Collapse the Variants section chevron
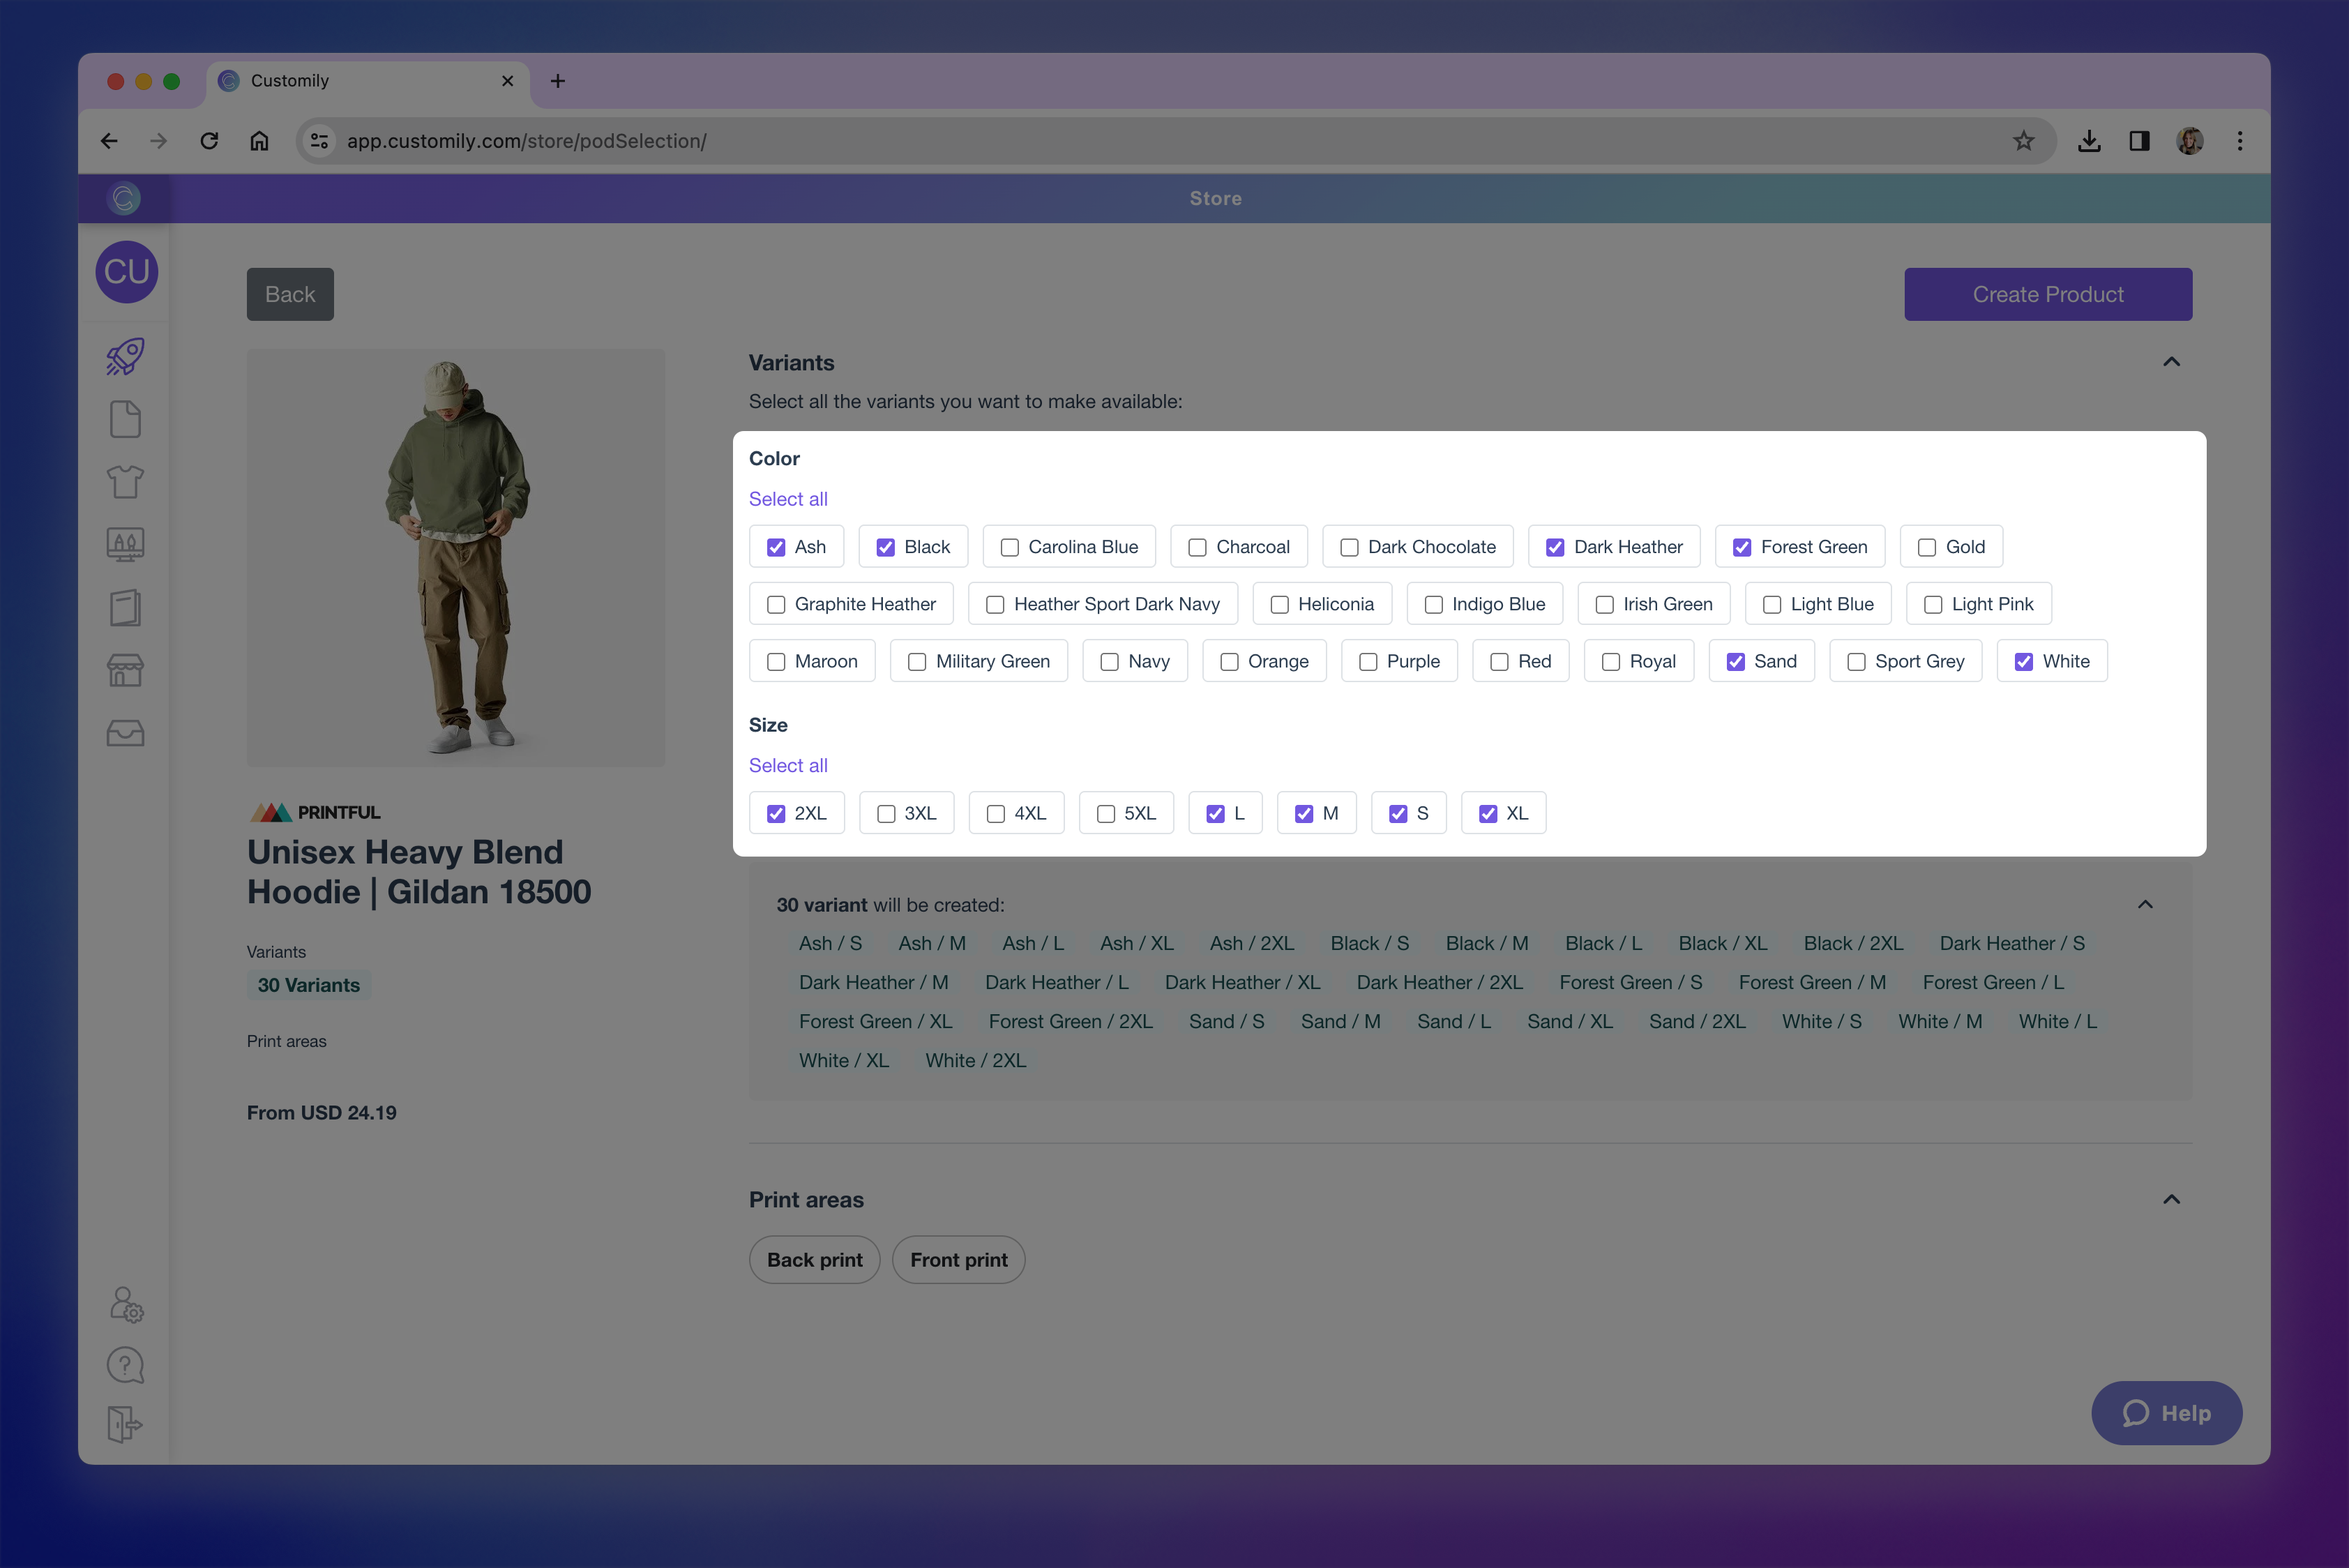Screen dimensions: 2349x1568 click(2171, 362)
